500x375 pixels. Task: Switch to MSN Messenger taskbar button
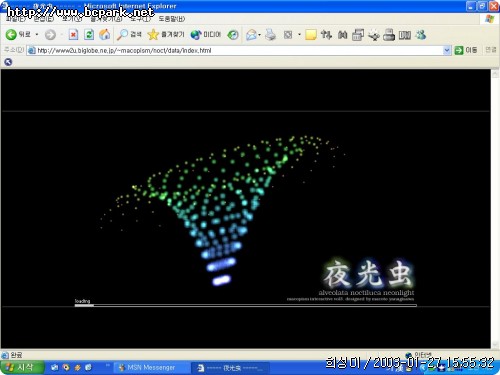click(147, 367)
